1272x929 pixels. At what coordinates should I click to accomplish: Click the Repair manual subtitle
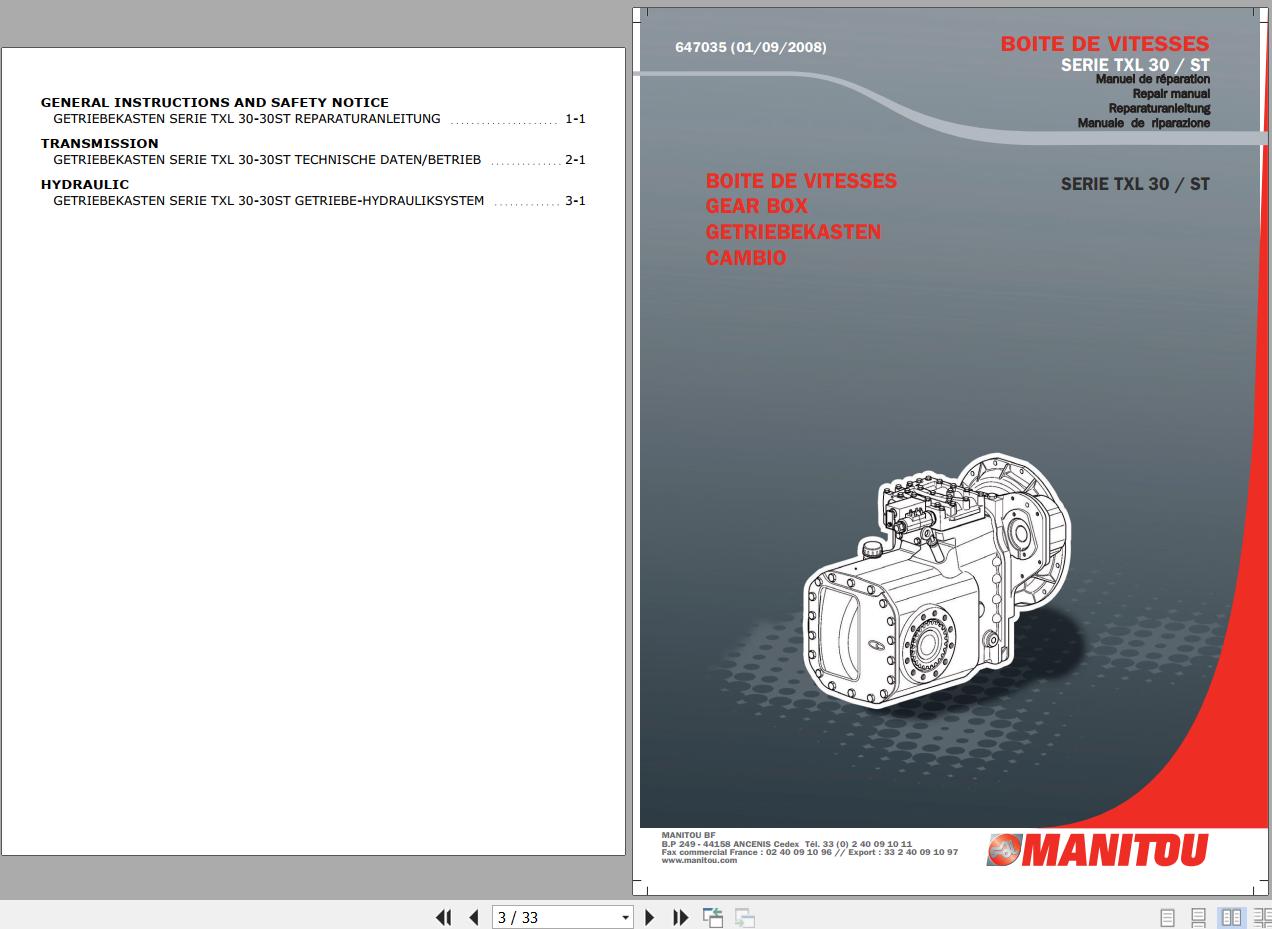(1171, 94)
